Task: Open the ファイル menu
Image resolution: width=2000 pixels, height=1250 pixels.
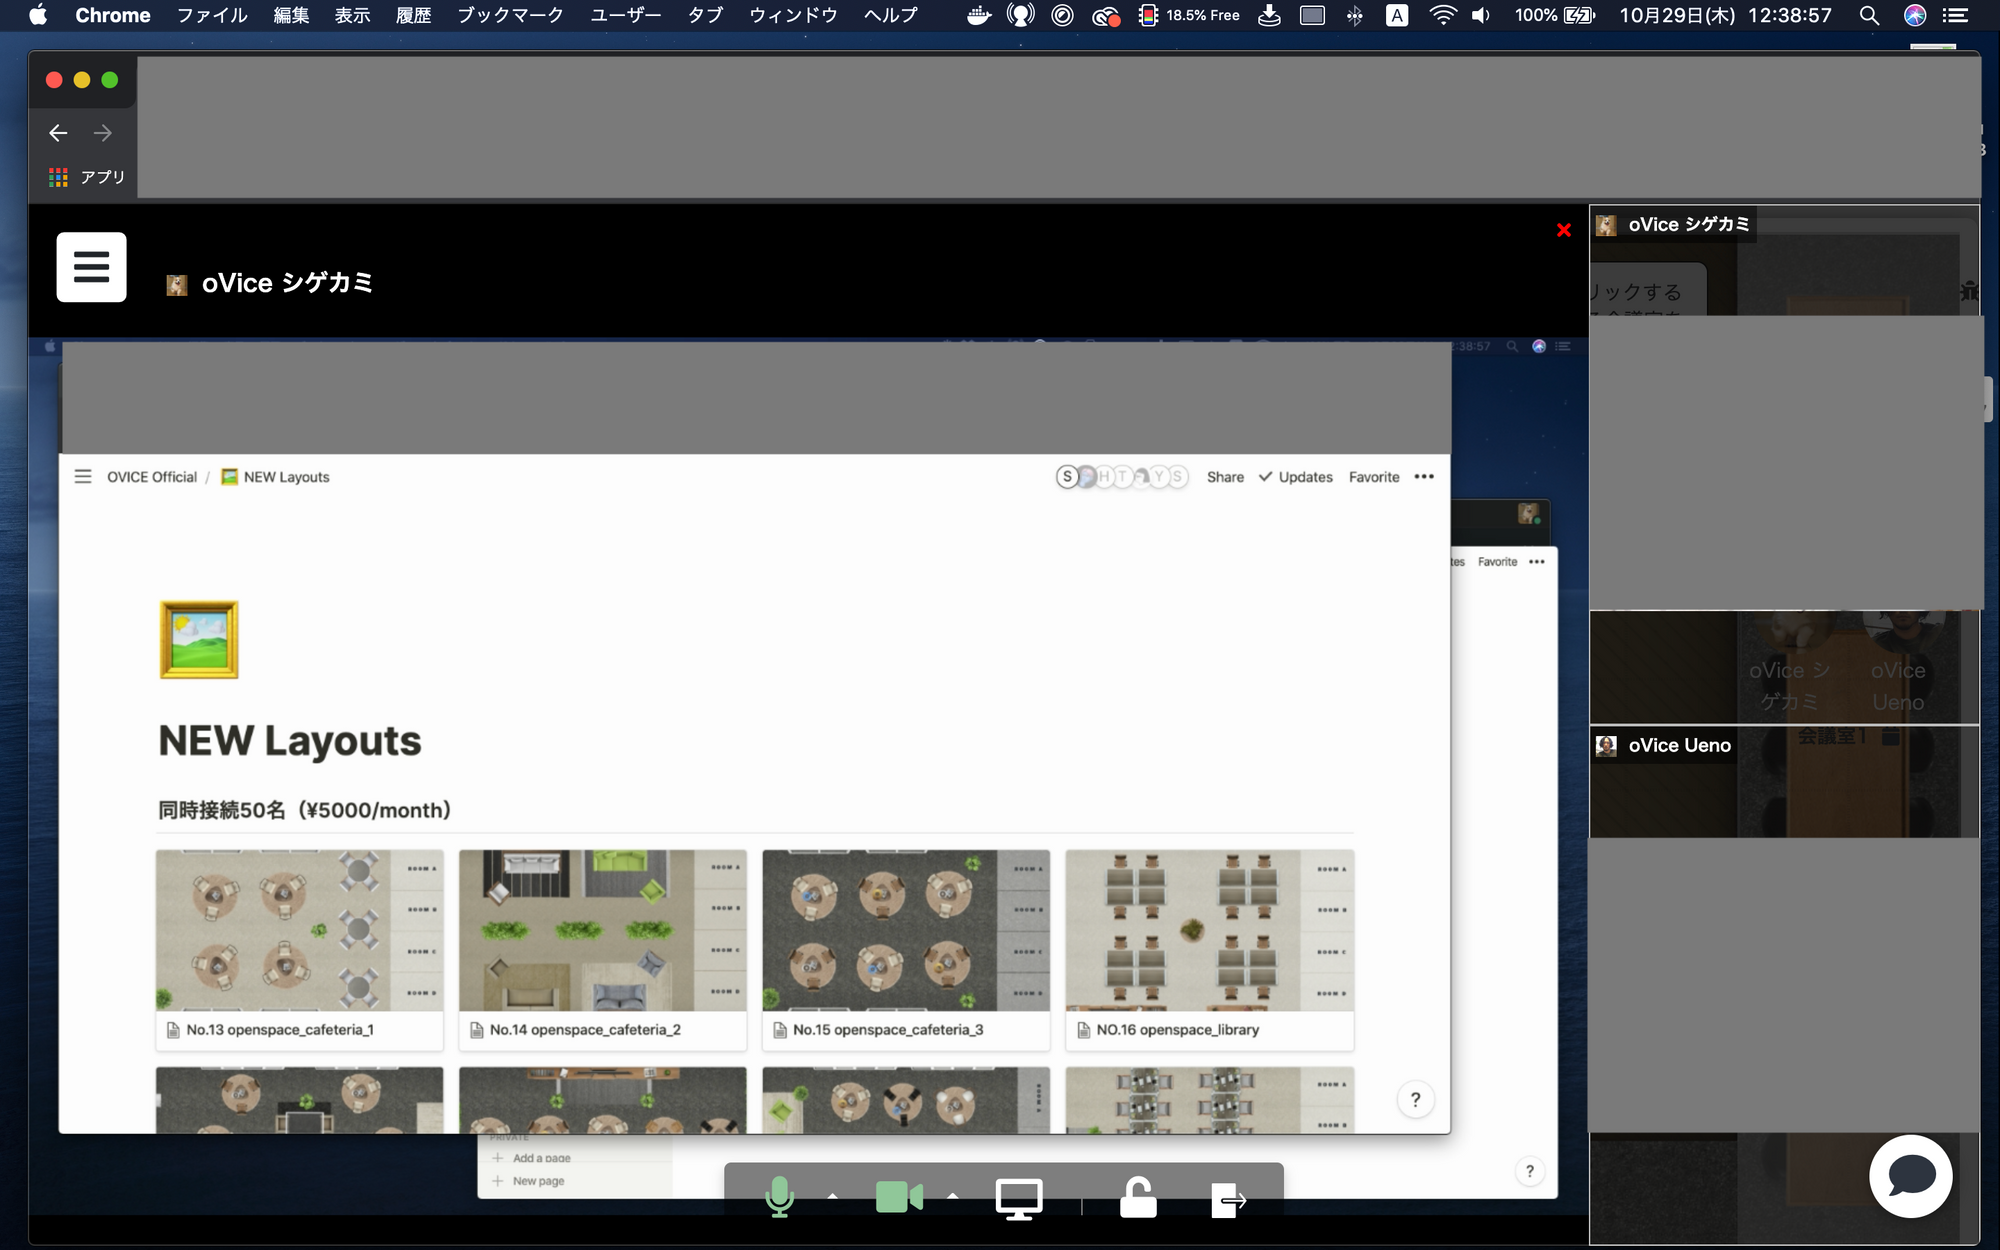Action: coord(212,15)
